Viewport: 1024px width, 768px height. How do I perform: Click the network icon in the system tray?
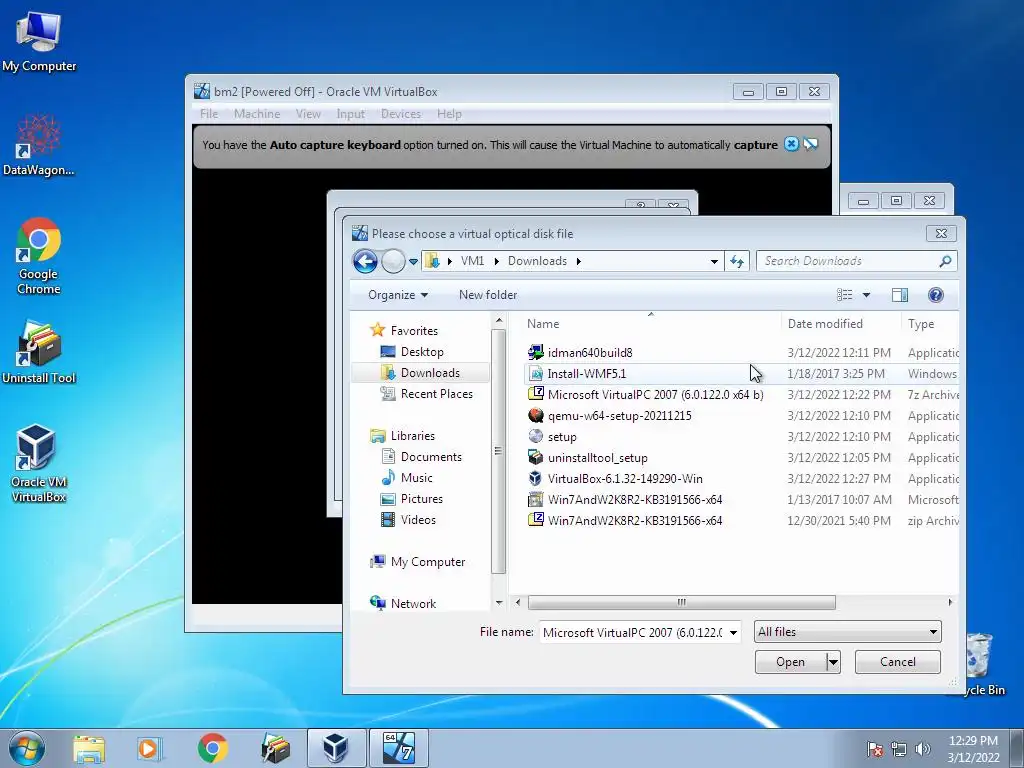pos(899,749)
